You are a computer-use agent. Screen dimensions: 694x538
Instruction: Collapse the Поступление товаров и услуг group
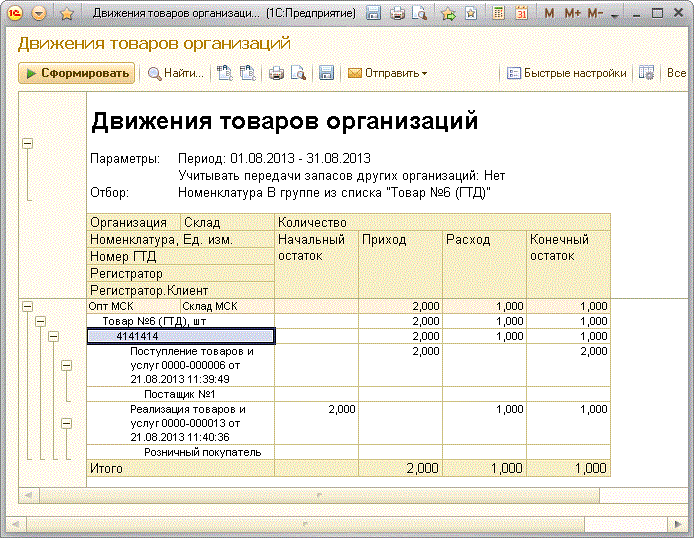(66, 365)
